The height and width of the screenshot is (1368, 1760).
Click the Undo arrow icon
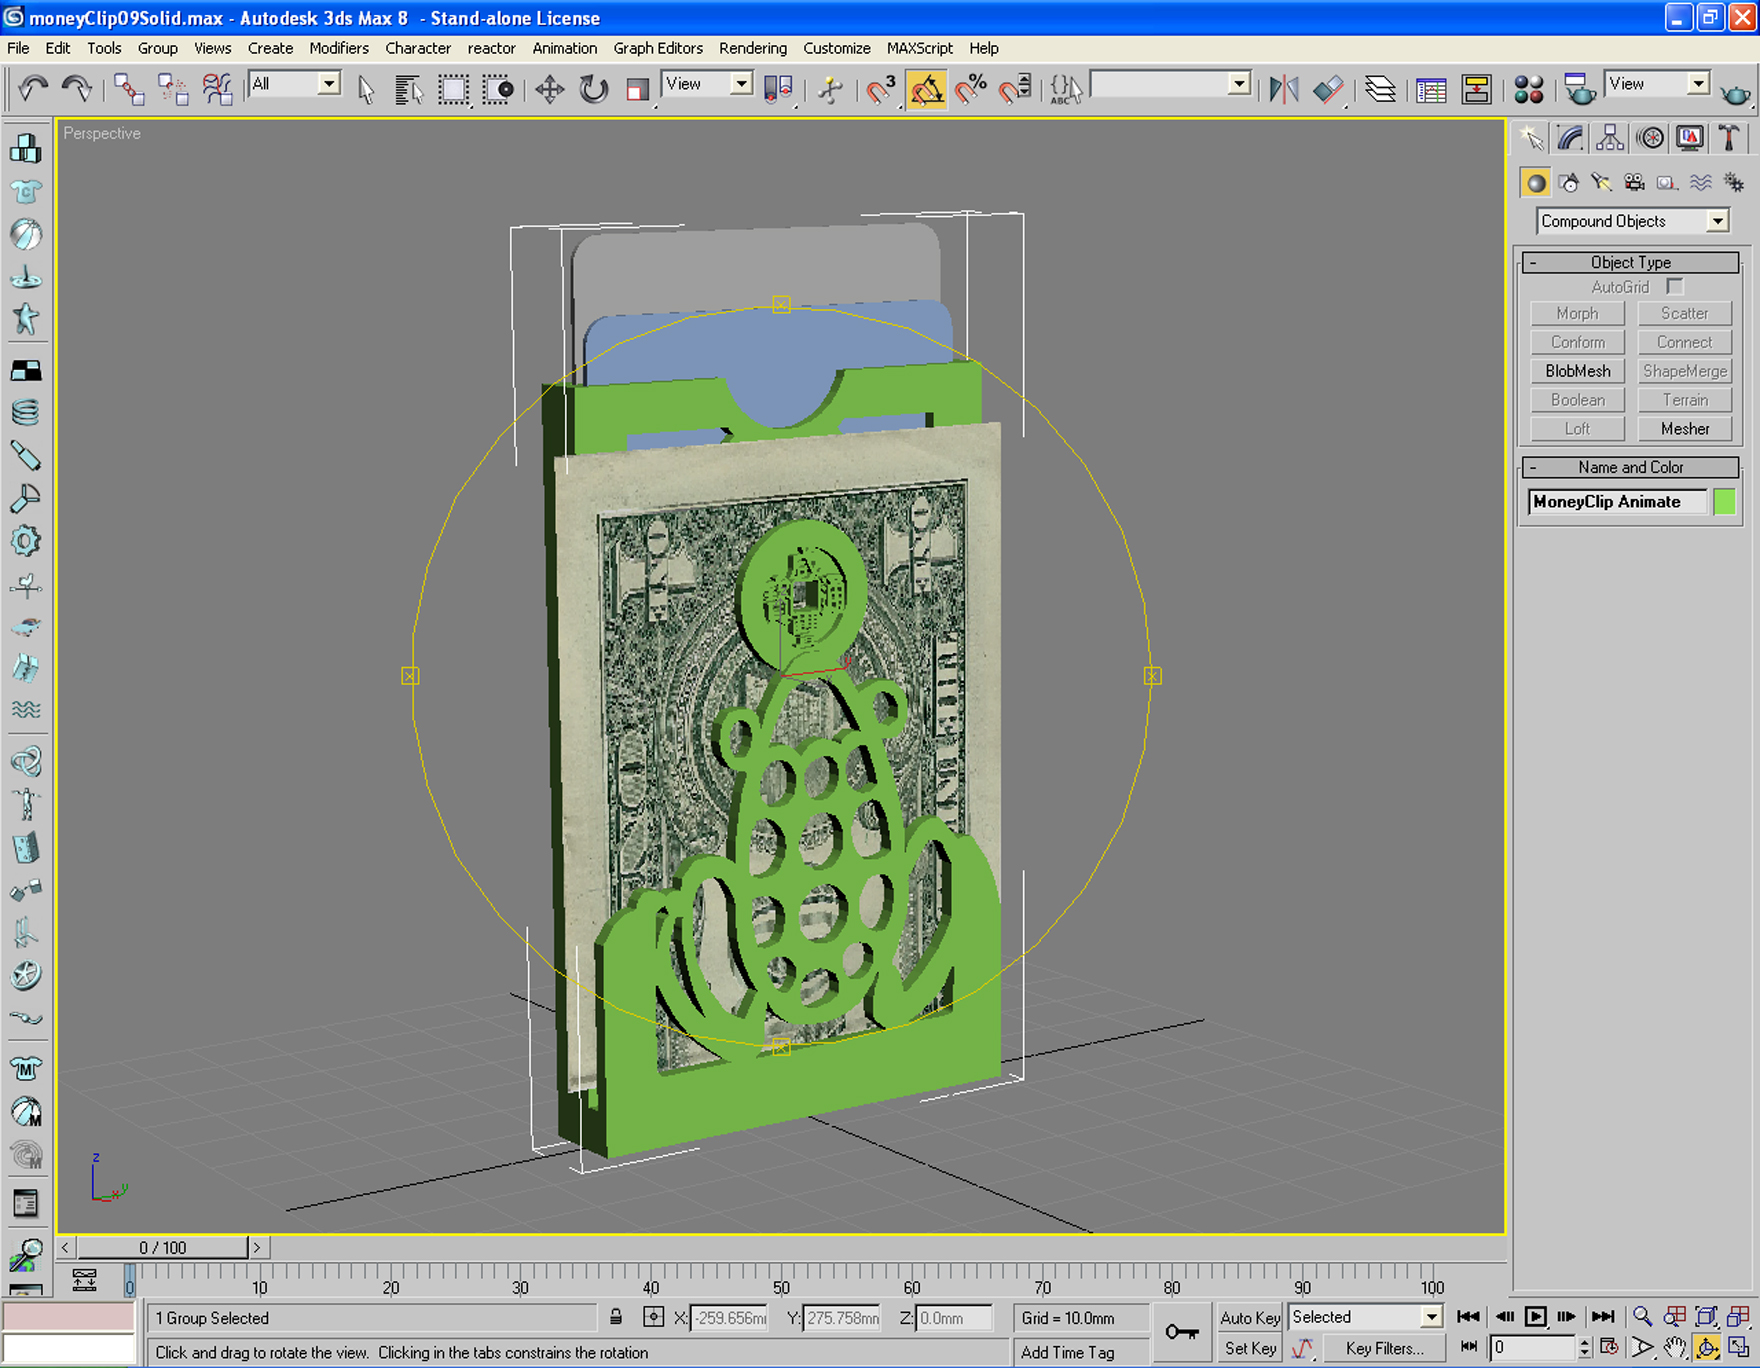(33, 90)
